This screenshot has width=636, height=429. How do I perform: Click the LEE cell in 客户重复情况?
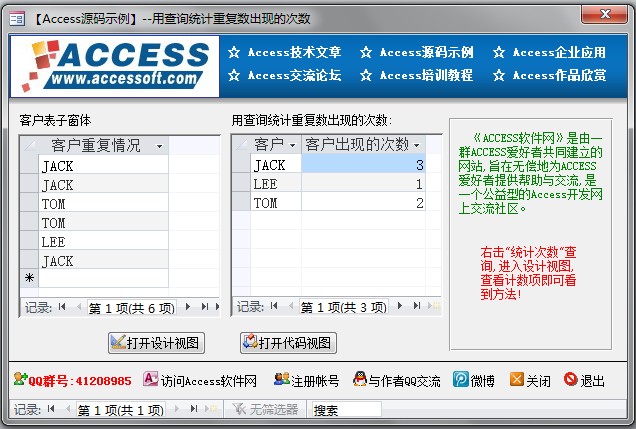click(103, 242)
